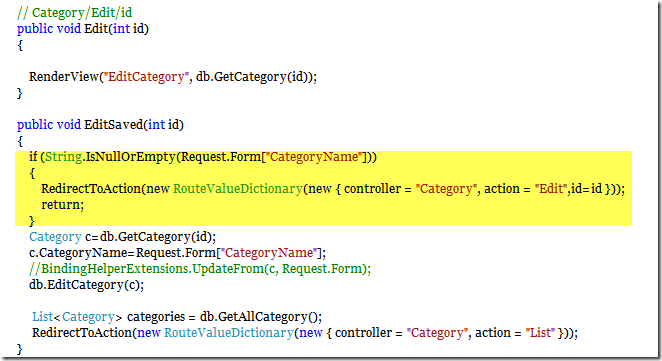Screen dimensions: 662x361
Task: Click the String.IsNullOrEmpty call in the if statement
Action: click(x=111, y=157)
